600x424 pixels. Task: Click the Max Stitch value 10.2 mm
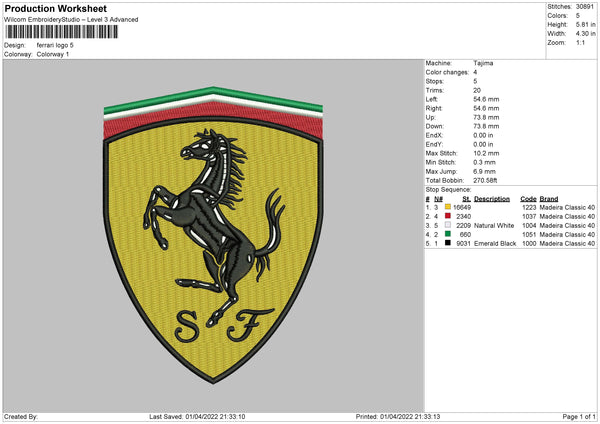pos(486,153)
